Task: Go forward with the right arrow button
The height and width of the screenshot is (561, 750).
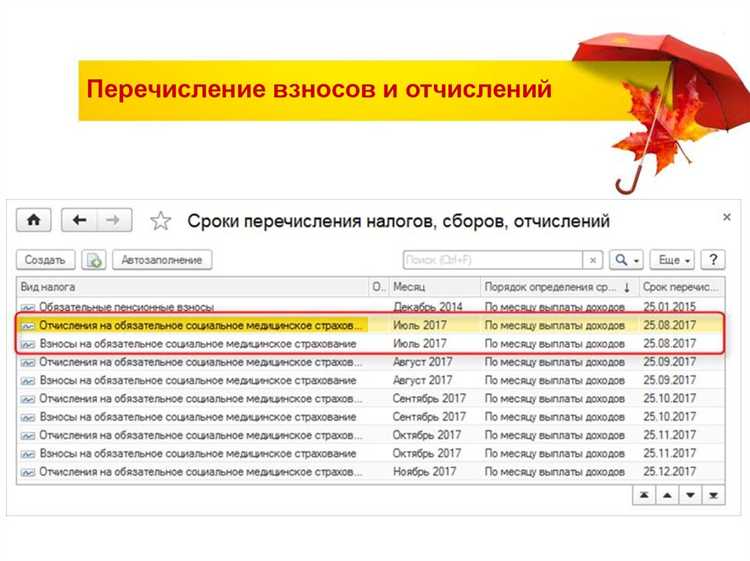Action: pyautogui.click(x=114, y=220)
